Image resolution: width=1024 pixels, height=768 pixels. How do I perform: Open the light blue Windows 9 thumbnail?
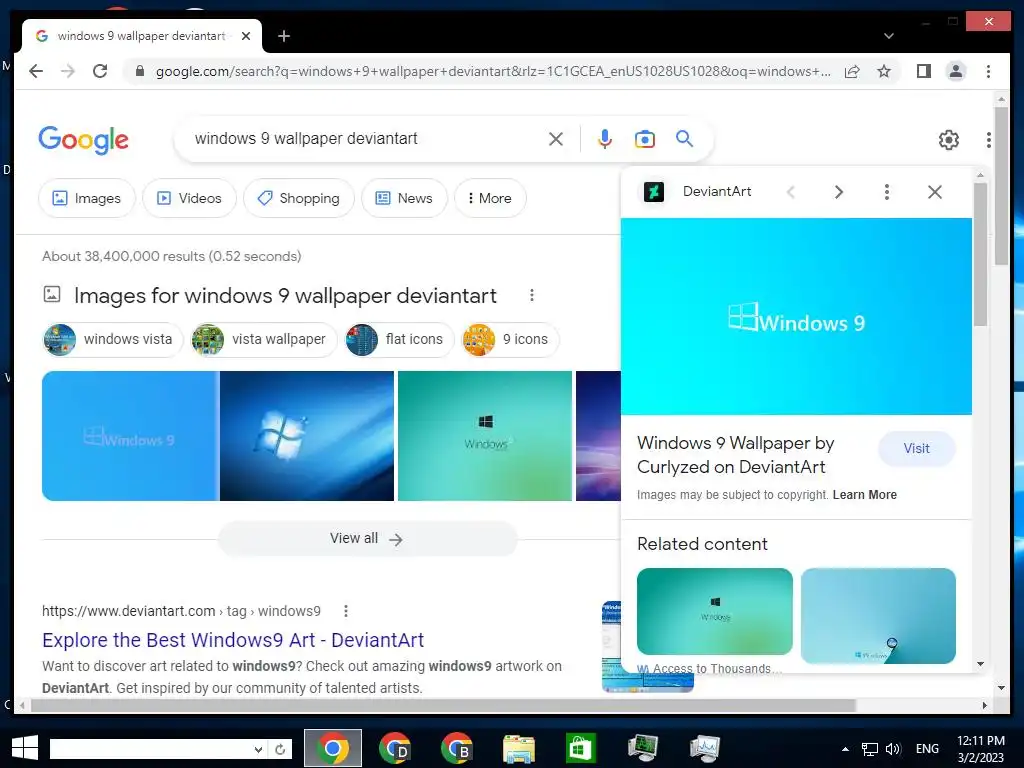[x=131, y=436]
